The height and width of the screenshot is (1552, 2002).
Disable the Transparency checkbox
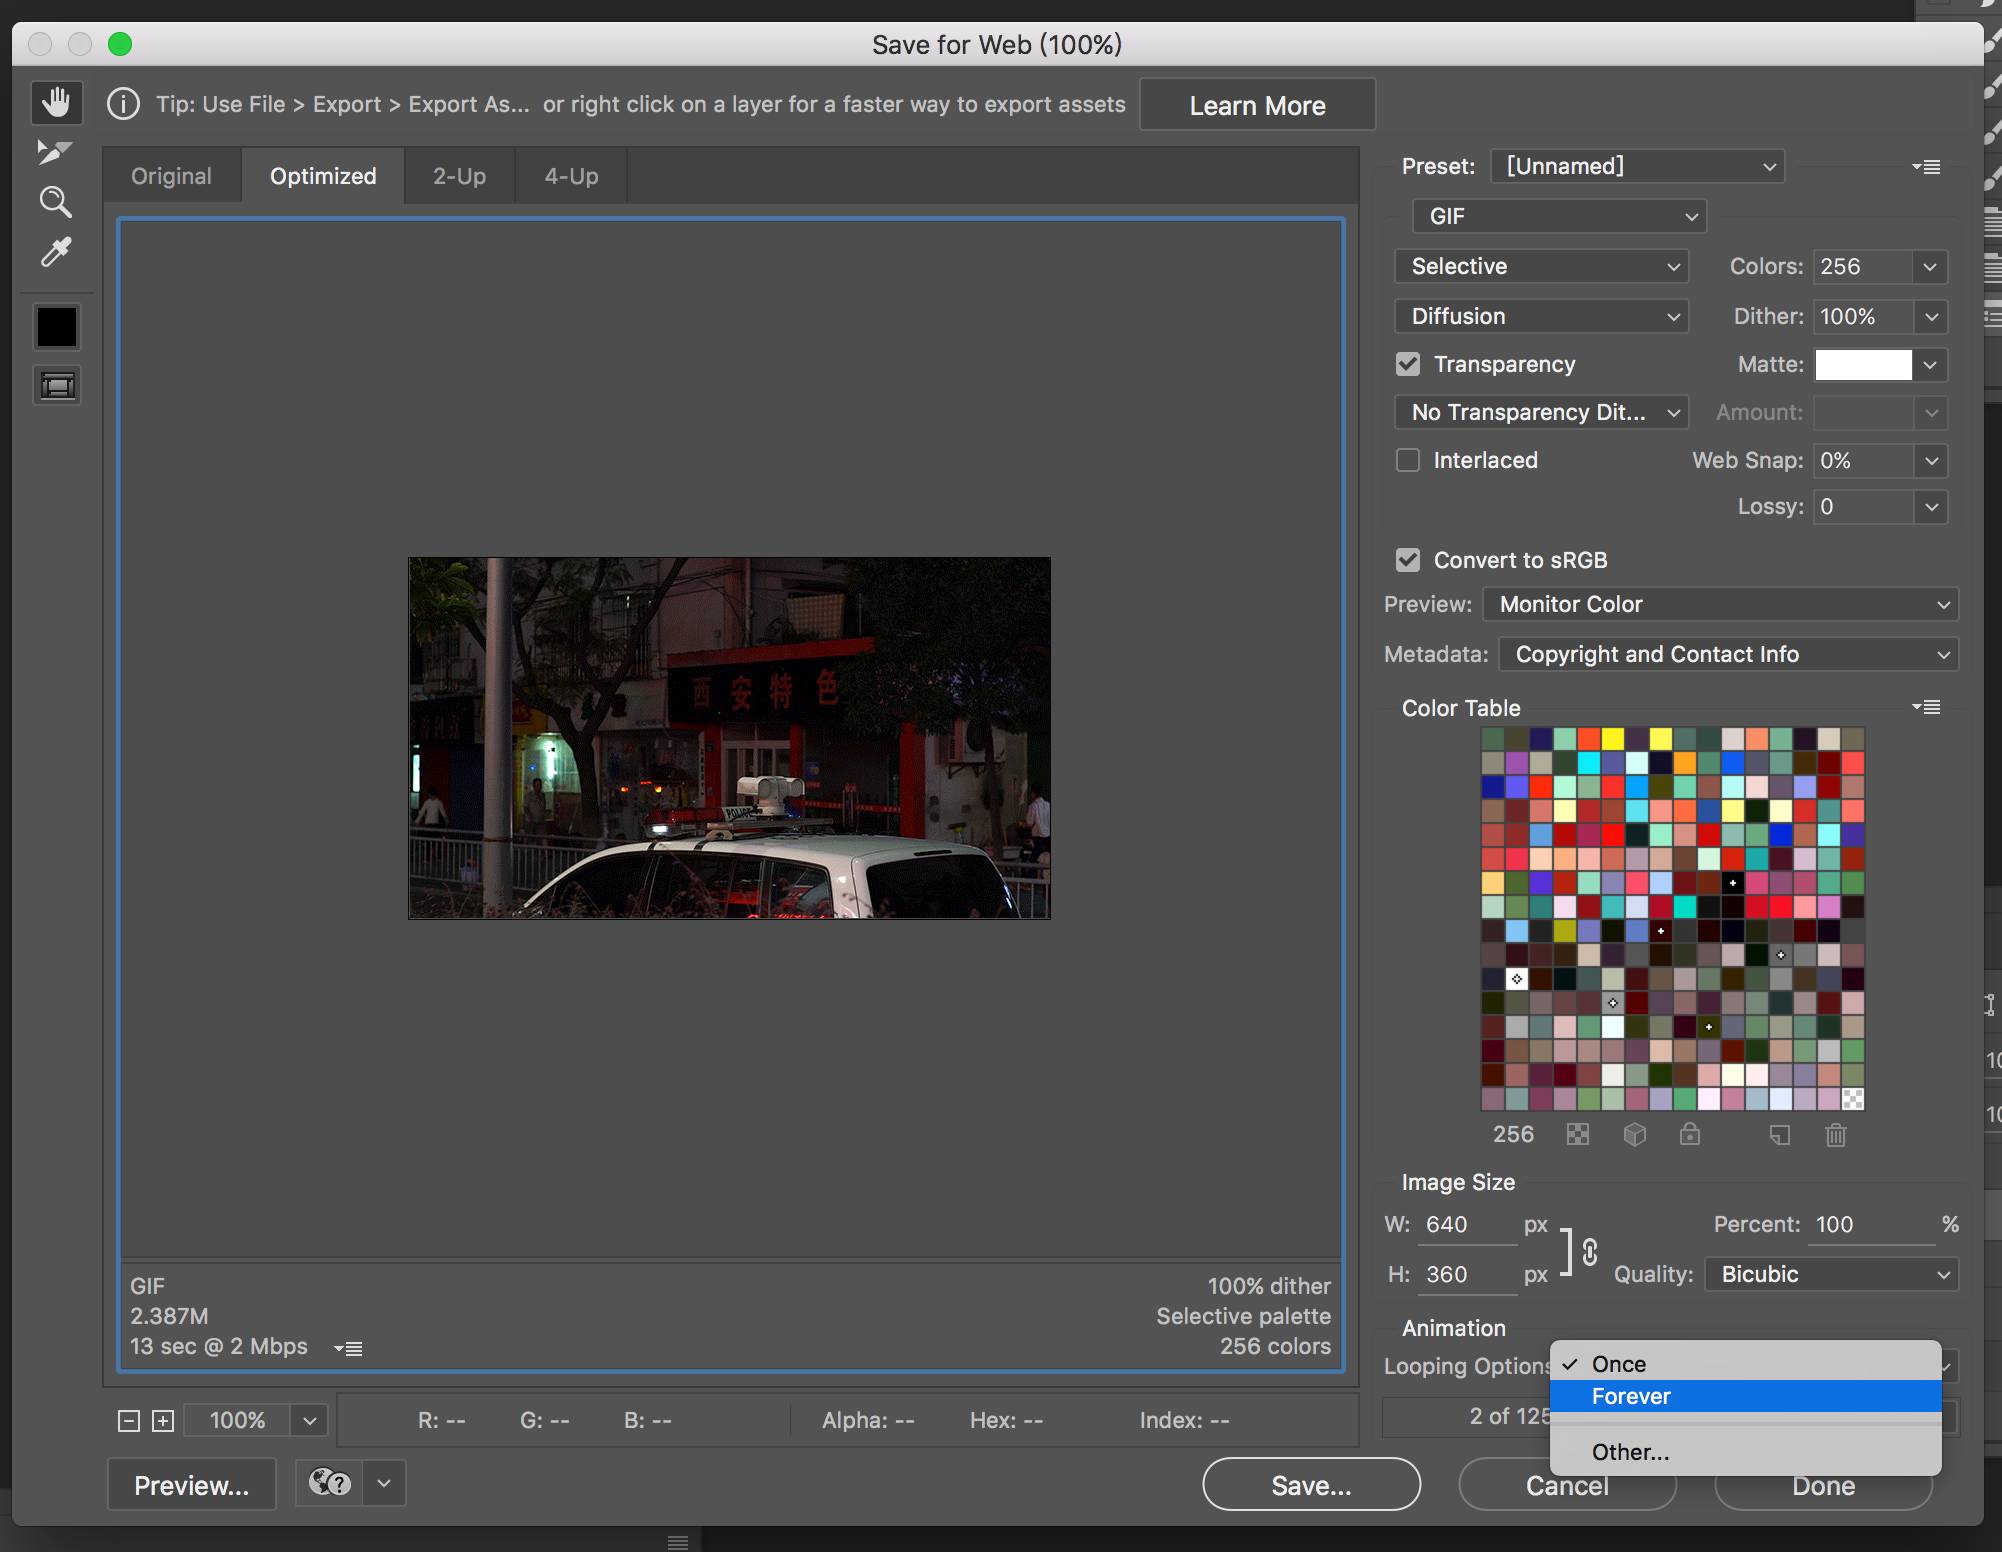point(1408,364)
